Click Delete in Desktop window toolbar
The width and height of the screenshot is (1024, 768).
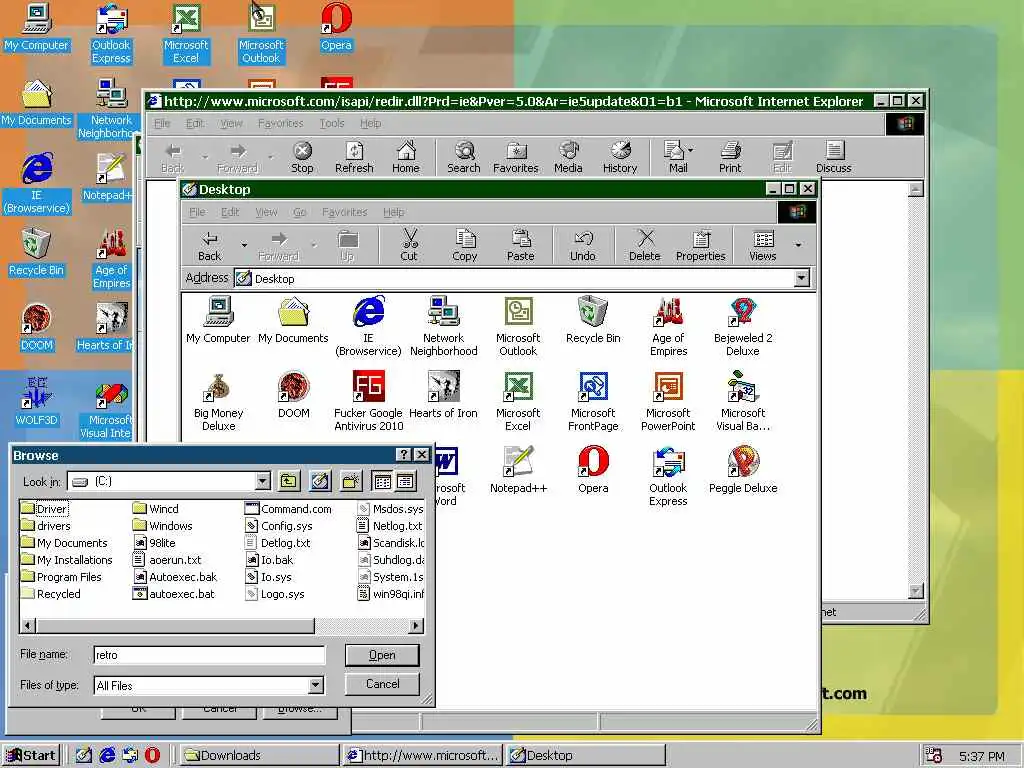(x=645, y=246)
